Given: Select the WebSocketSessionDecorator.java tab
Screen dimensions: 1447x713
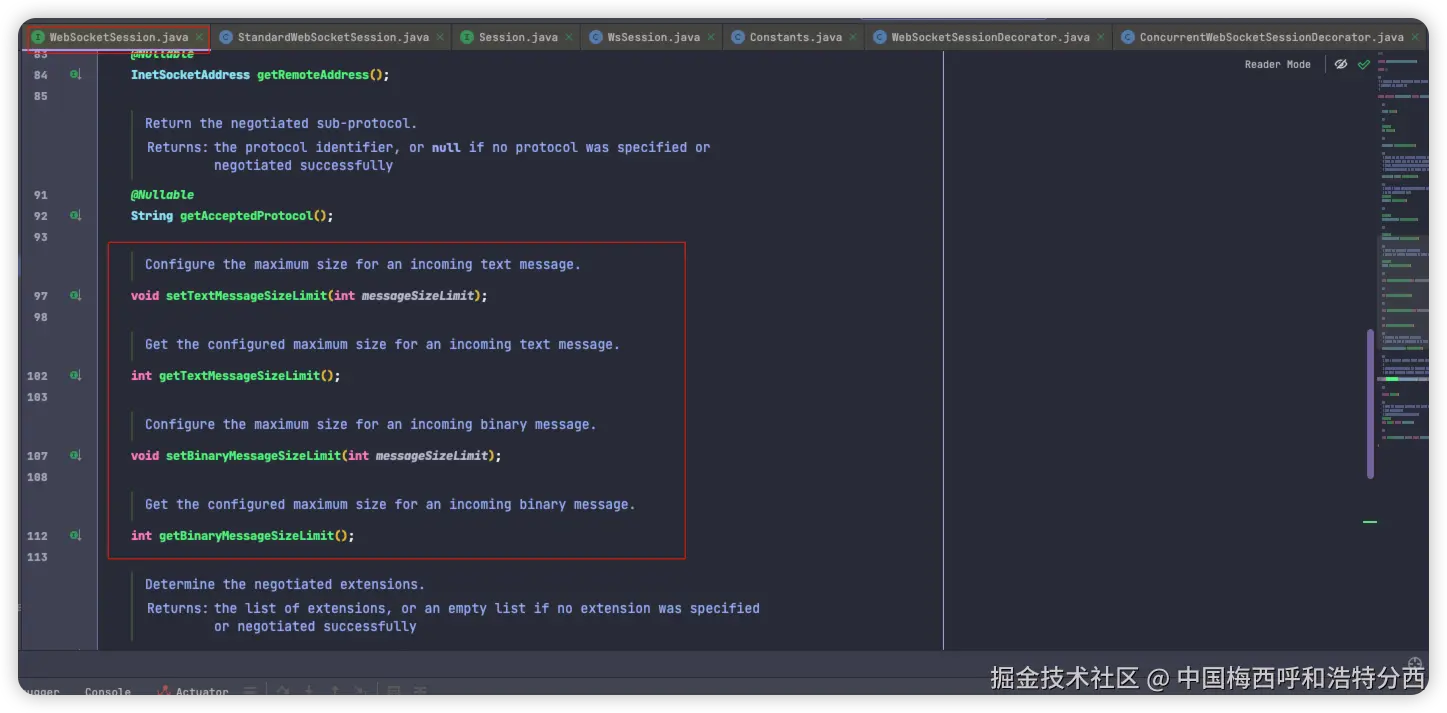Looking at the screenshot, I should click(x=990, y=37).
